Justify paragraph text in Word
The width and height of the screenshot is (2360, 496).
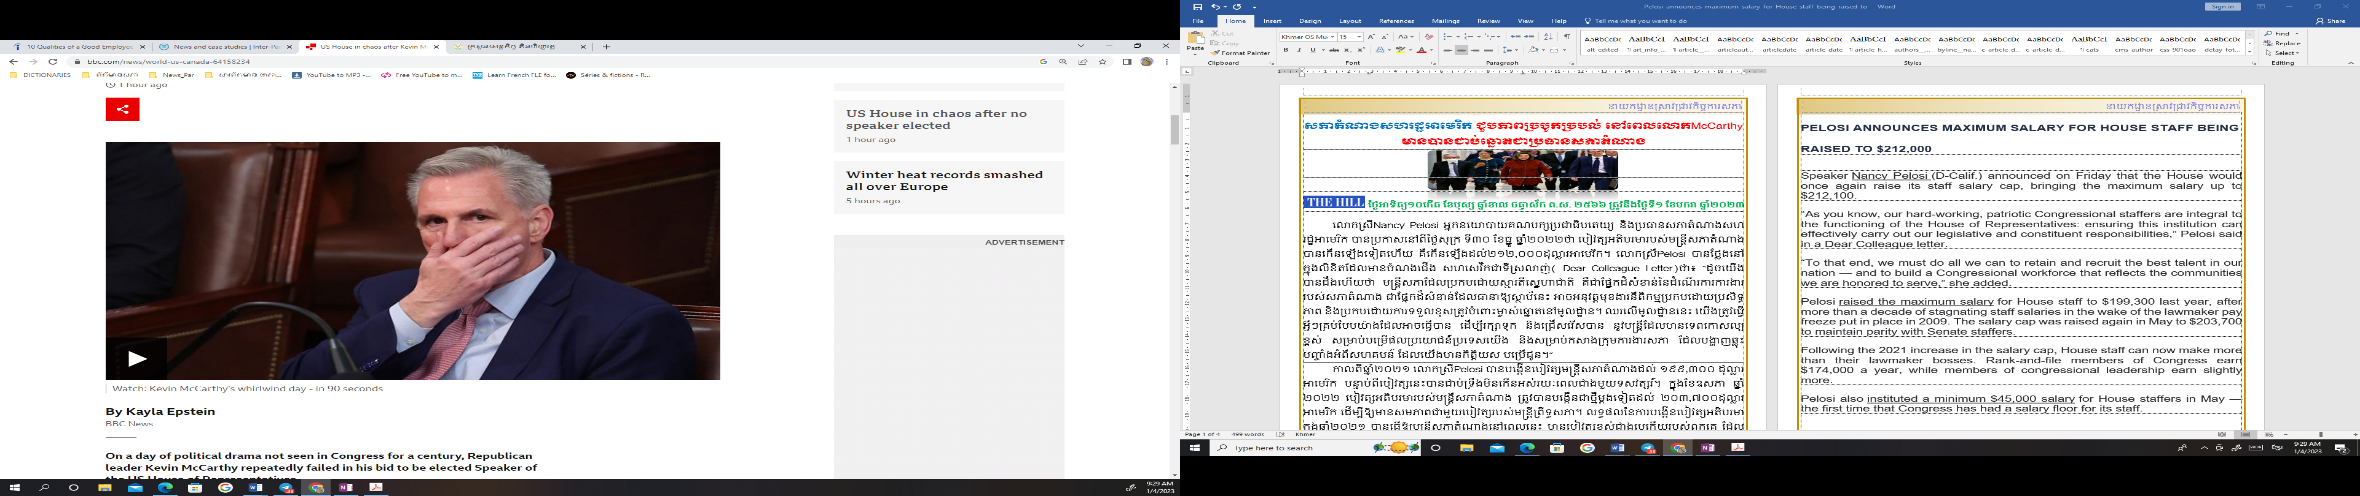pos(1488,50)
